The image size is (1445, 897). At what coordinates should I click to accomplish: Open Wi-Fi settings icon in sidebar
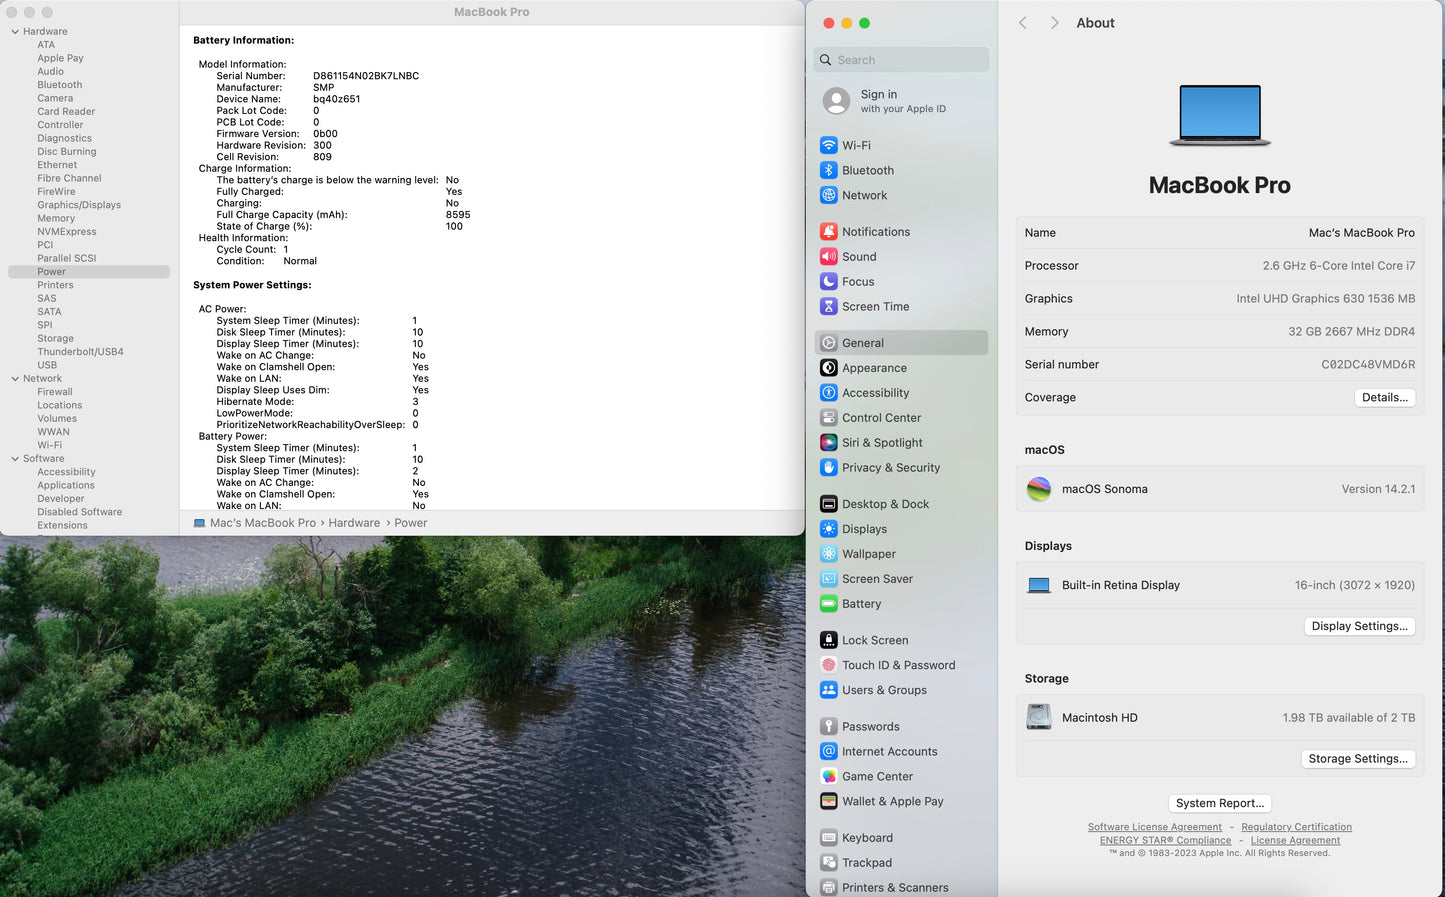(828, 145)
